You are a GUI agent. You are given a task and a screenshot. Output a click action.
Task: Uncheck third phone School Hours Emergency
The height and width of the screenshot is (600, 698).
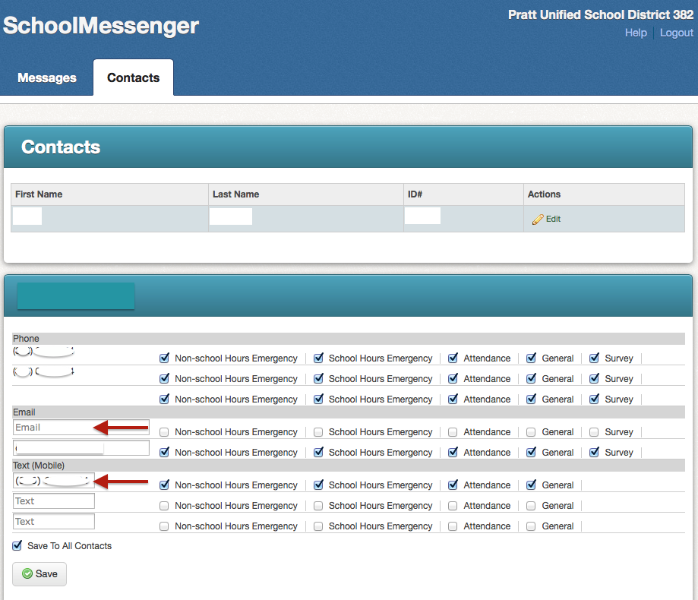[318, 399]
